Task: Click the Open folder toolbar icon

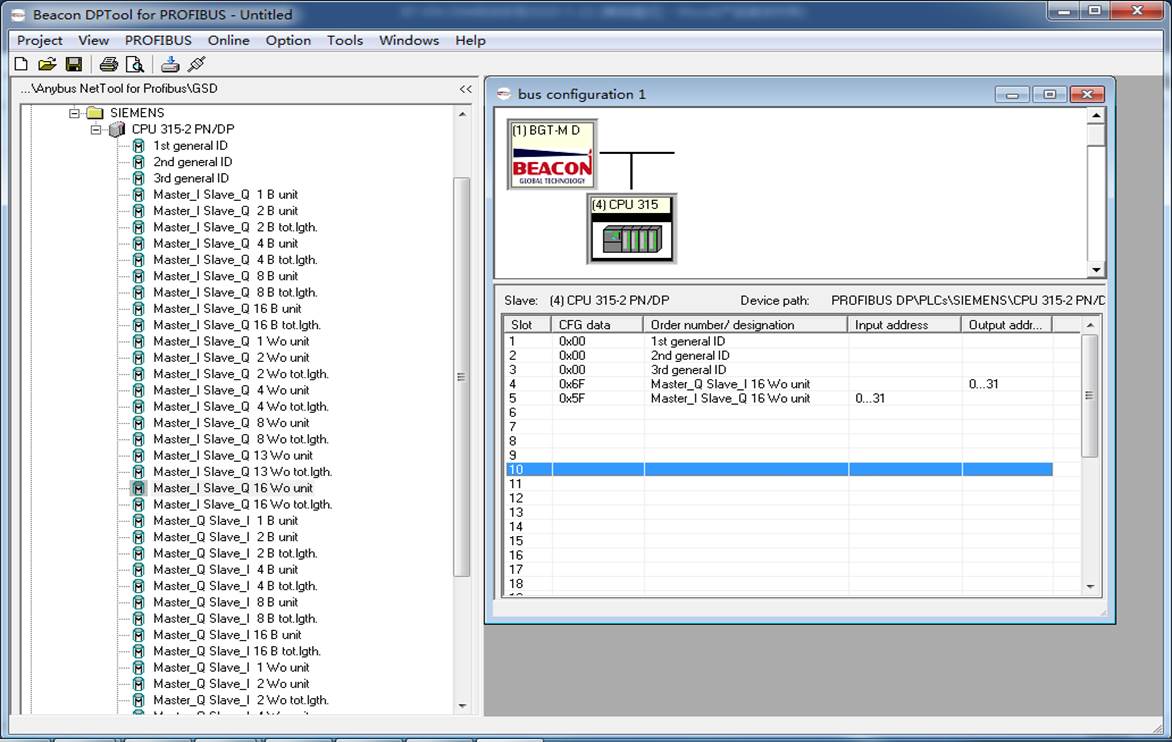Action: [x=47, y=64]
